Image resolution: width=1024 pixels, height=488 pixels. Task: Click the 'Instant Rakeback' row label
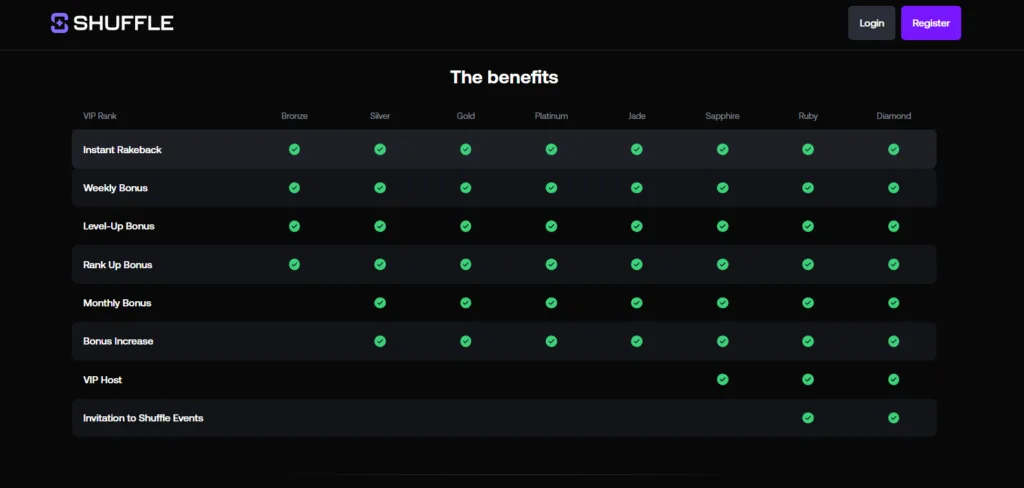click(122, 150)
